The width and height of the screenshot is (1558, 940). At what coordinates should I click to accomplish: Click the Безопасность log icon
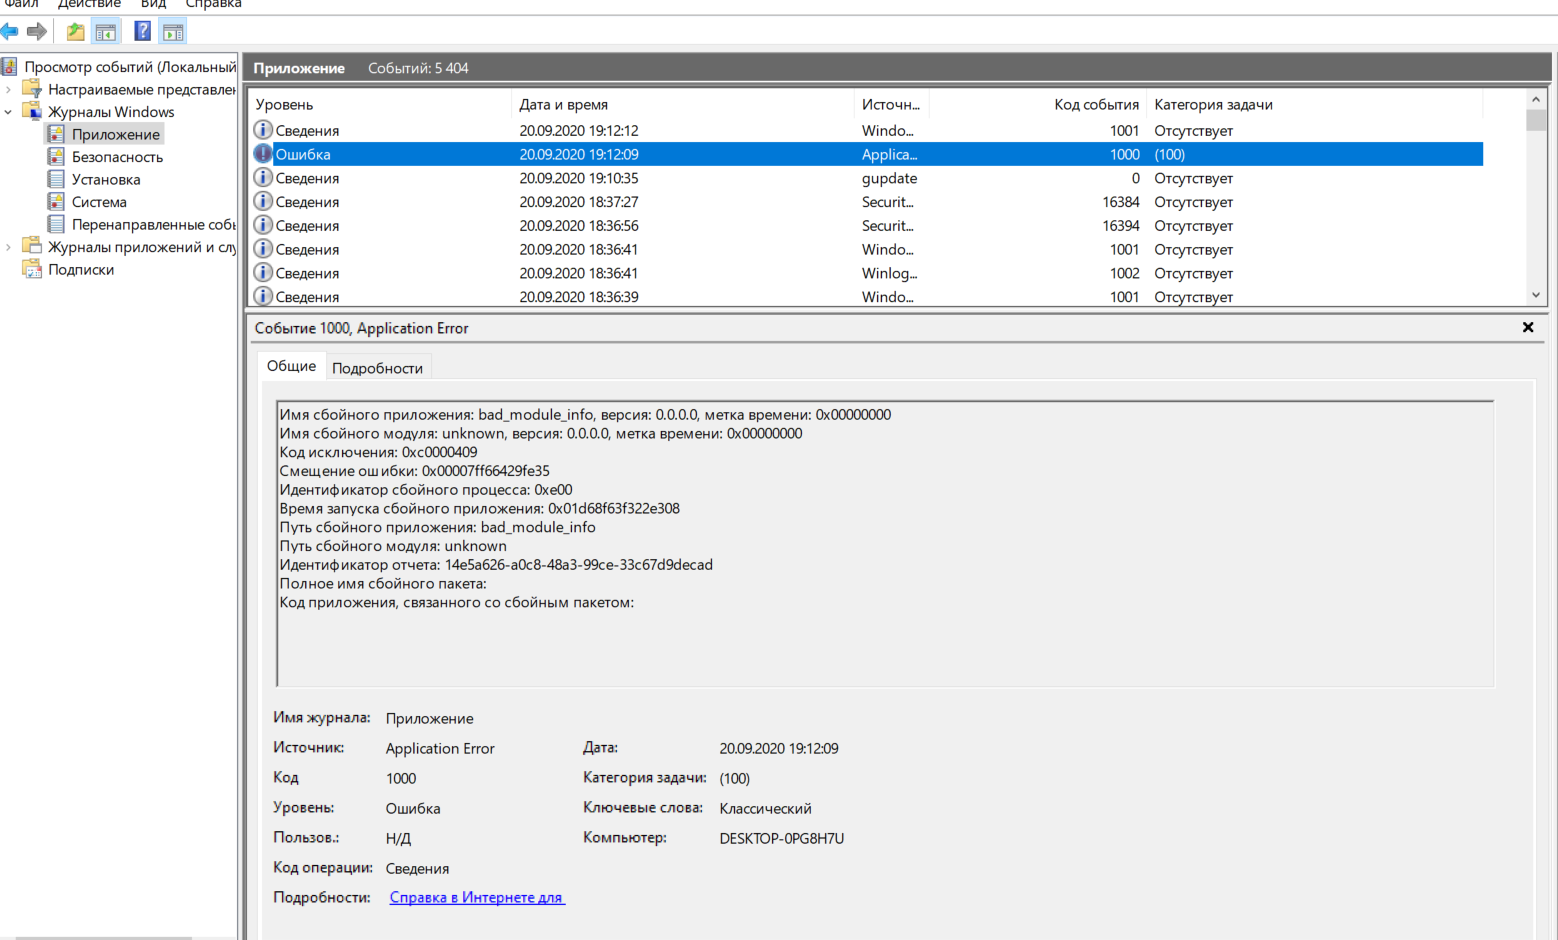pyautogui.click(x=56, y=157)
